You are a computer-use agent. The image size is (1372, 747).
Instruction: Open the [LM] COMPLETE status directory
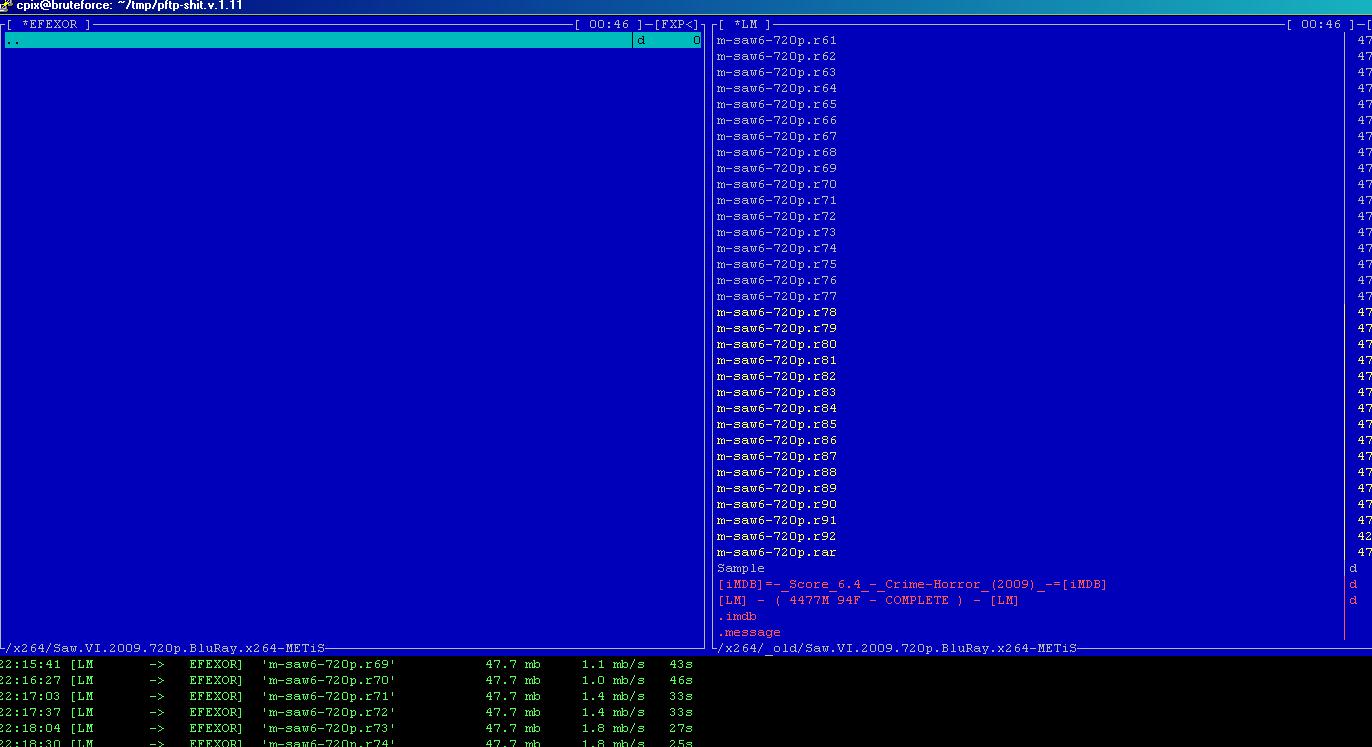click(x=868, y=601)
